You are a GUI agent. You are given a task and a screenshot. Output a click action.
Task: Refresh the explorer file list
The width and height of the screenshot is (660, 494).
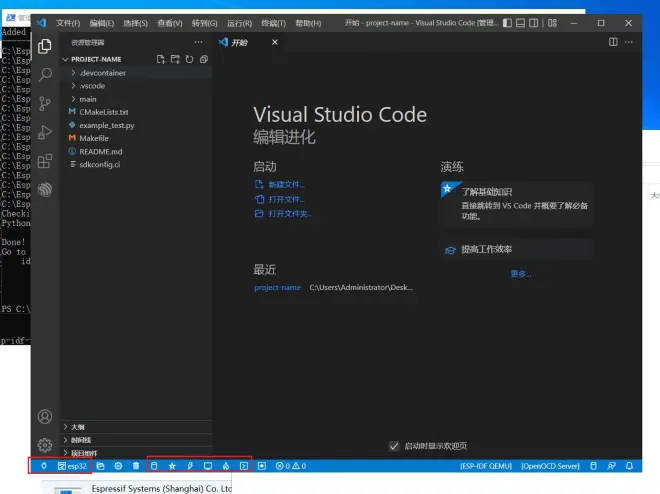pyautogui.click(x=189, y=59)
